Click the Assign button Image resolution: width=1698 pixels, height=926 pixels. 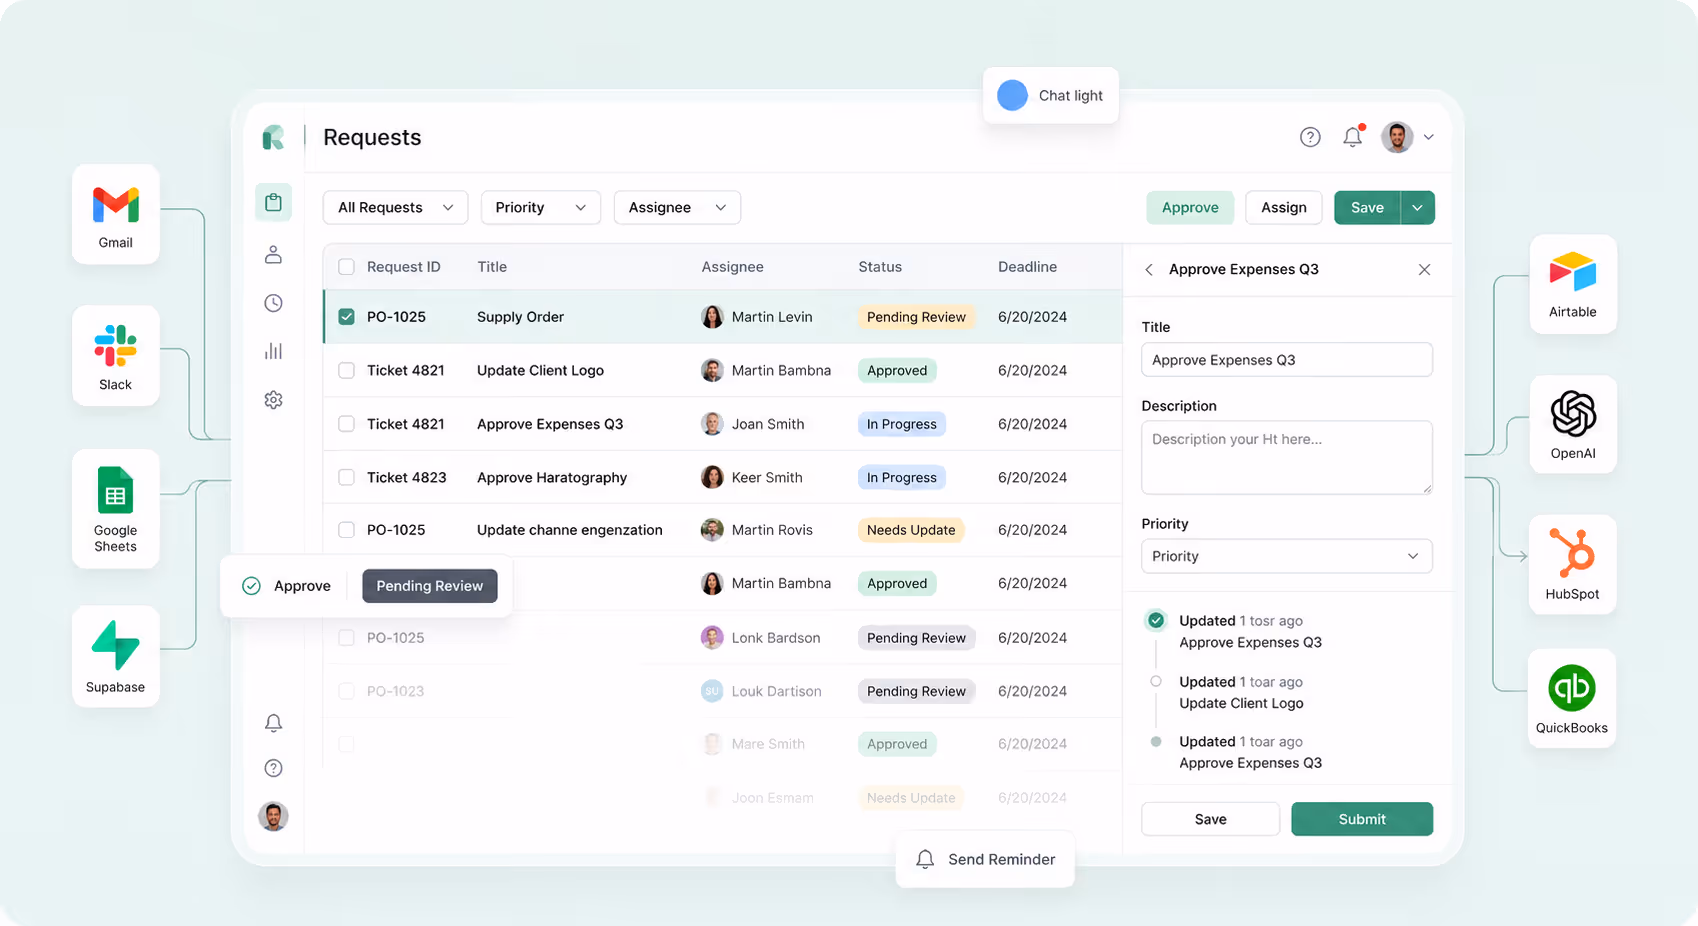(1284, 207)
